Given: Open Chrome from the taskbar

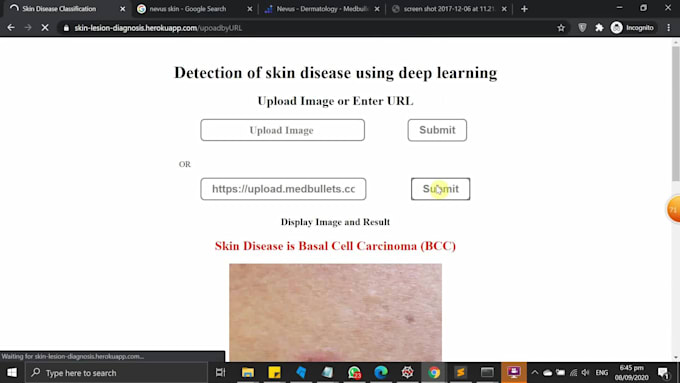Looking at the screenshot, I should [434, 373].
